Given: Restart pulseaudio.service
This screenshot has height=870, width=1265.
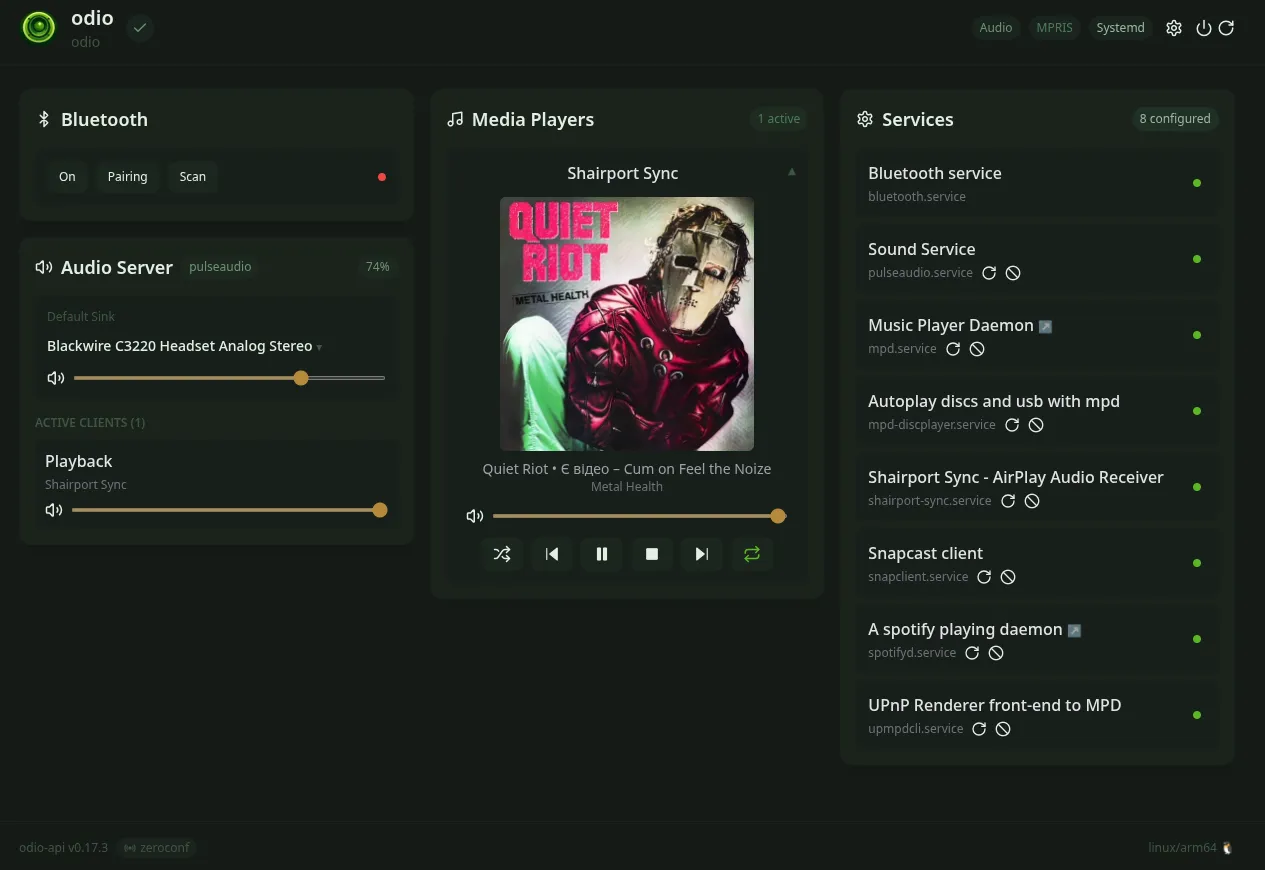Looking at the screenshot, I should tap(989, 273).
